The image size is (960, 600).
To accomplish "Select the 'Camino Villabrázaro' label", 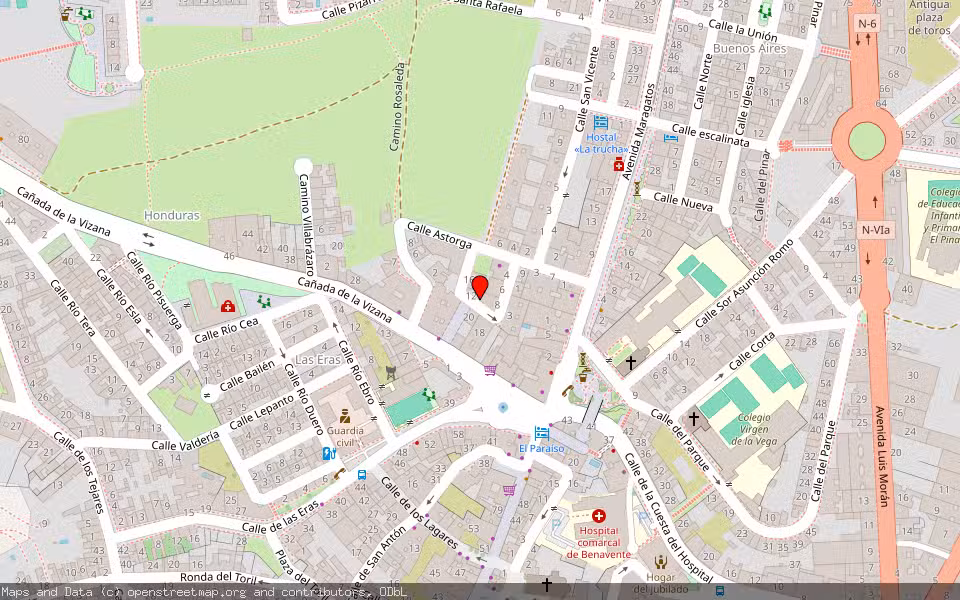I will (x=307, y=224).
